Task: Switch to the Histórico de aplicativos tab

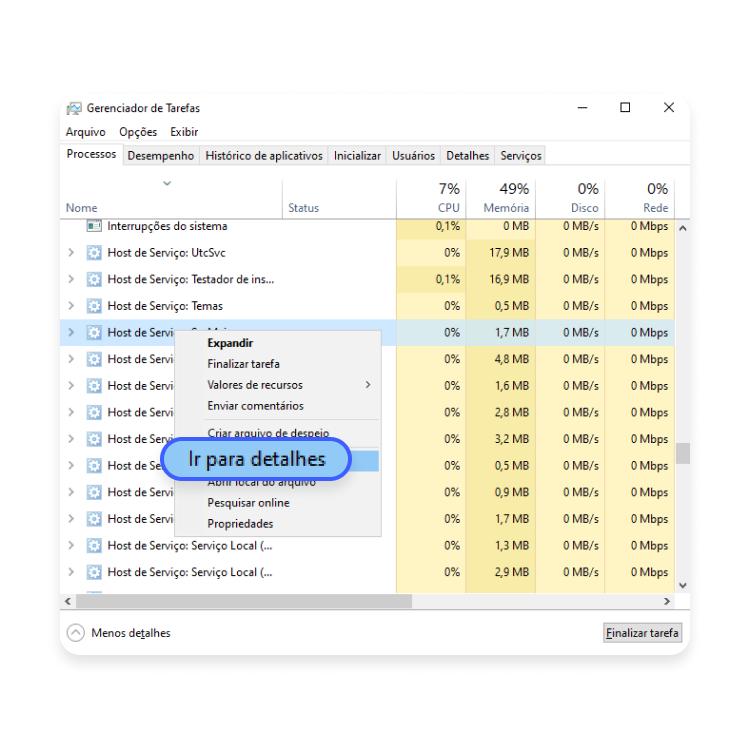Action: click(264, 156)
